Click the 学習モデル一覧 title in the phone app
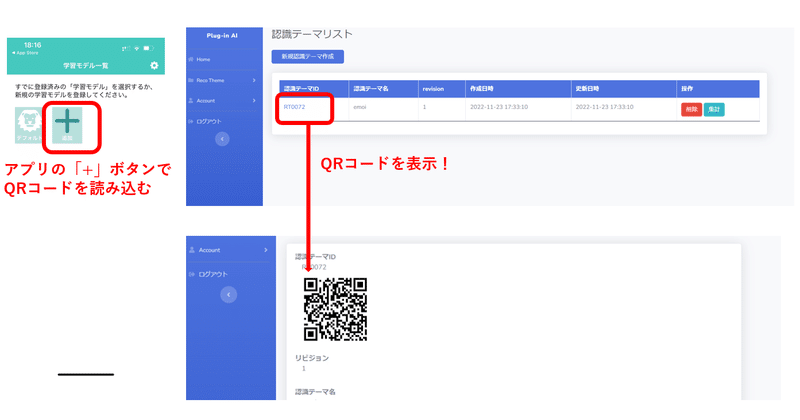 pyautogui.click(x=86, y=65)
